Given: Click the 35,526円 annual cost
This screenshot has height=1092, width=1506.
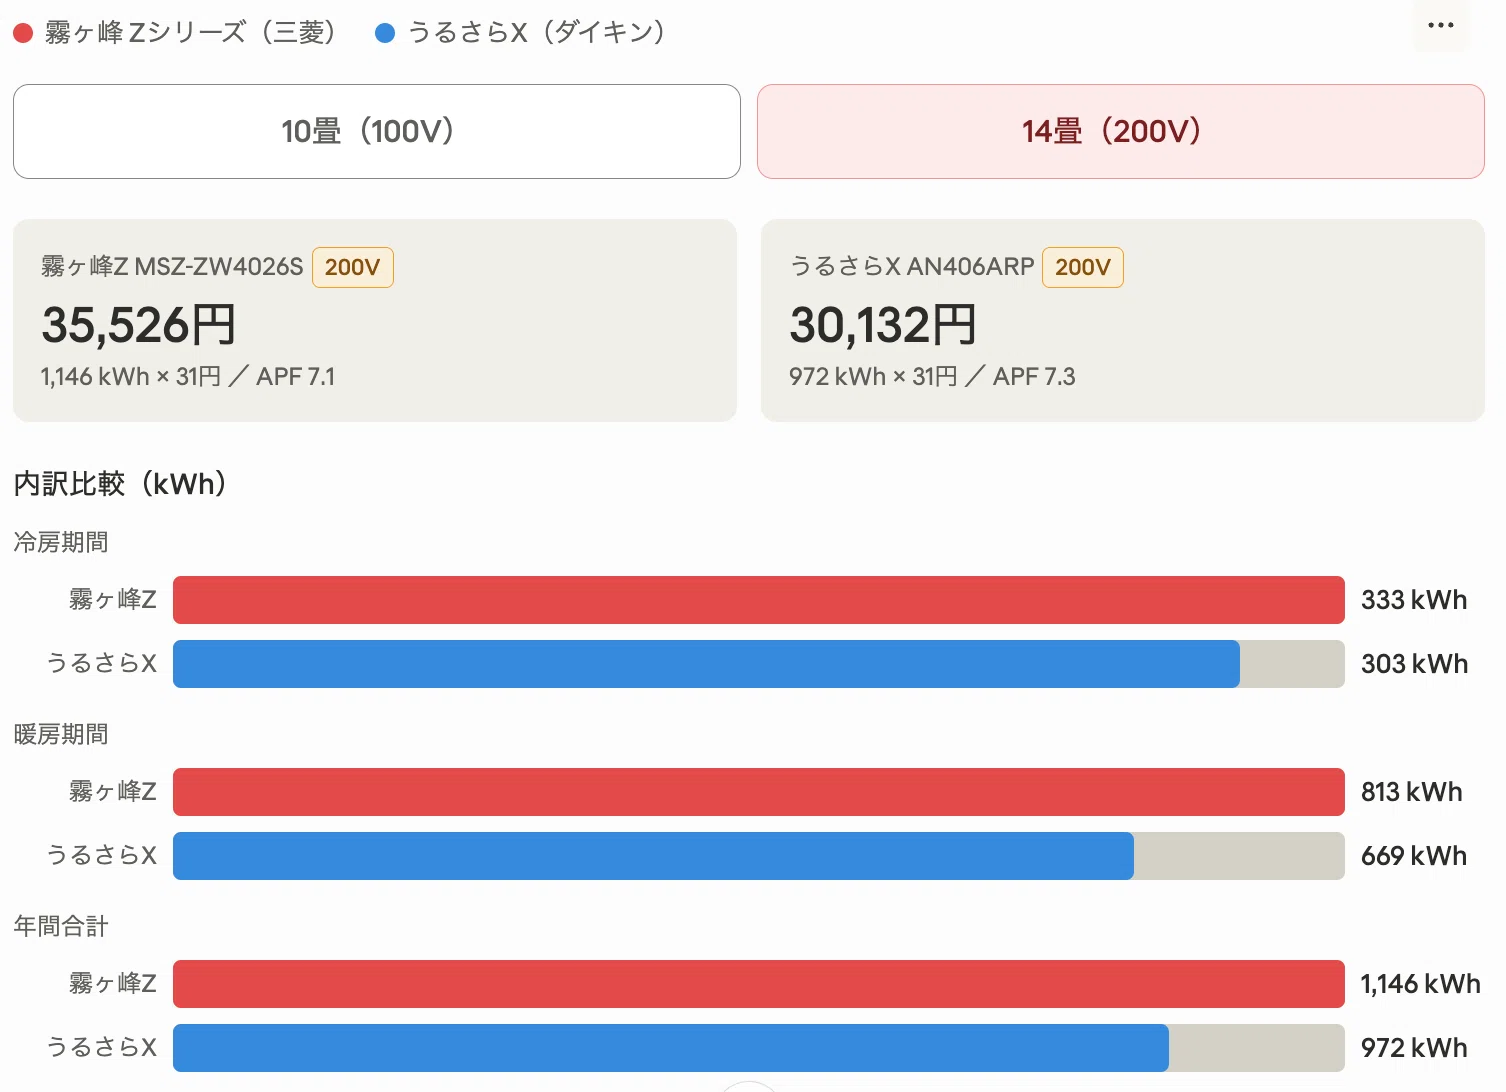Looking at the screenshot, I should (x=139, y=325).
